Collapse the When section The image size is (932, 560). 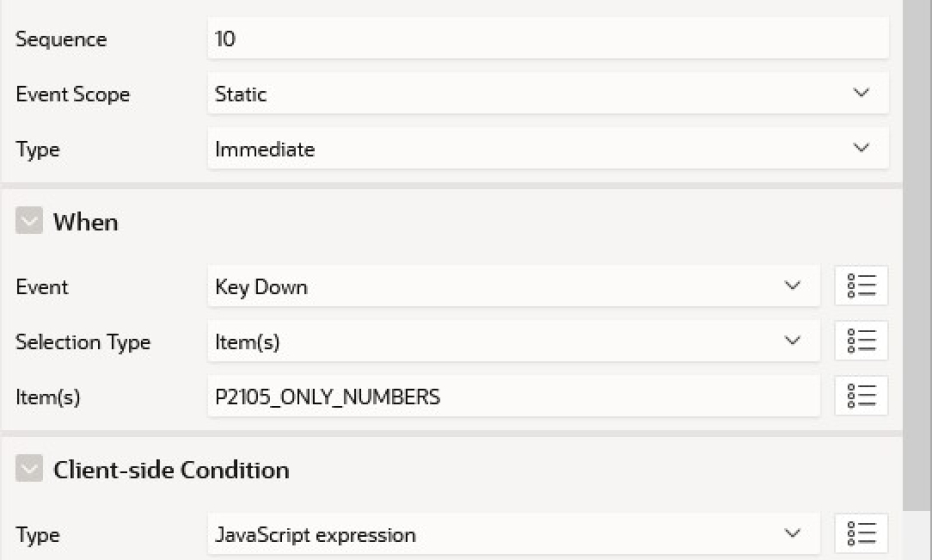pyautogui.click(x=29, y=222)
